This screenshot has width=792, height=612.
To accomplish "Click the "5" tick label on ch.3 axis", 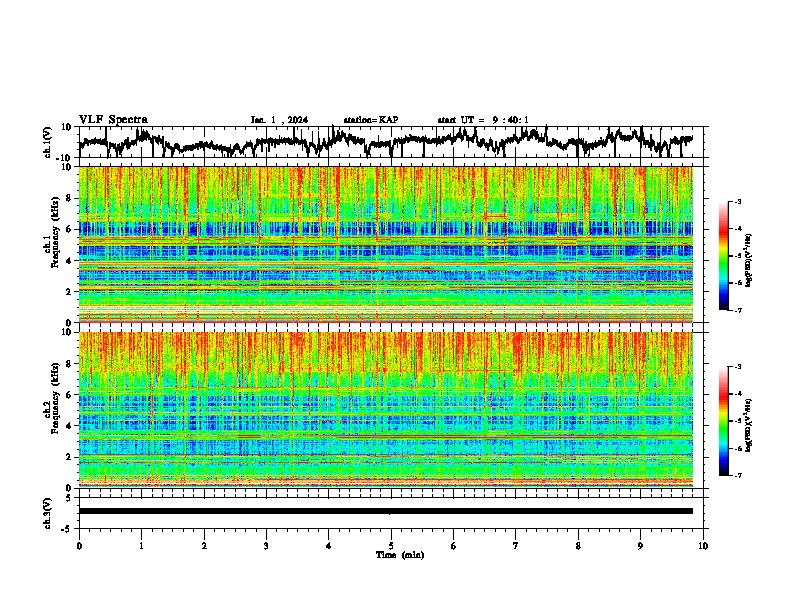I will coord(68,498).
